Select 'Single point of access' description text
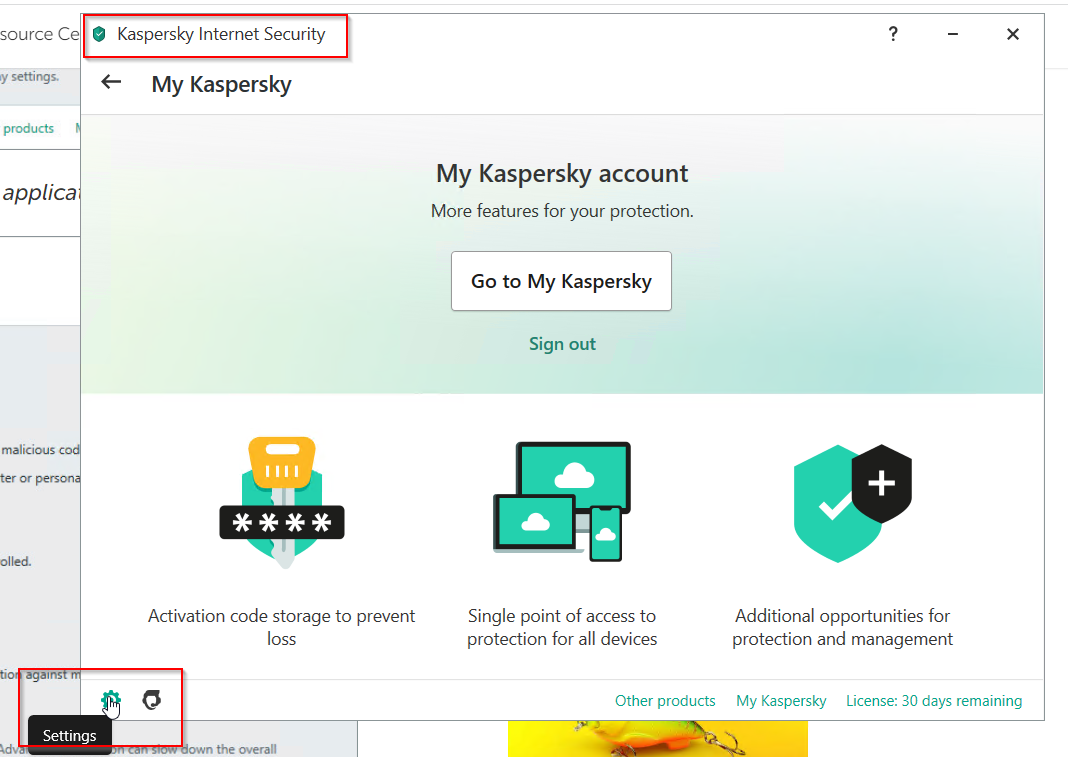Image resolution: width=1068 pixels, height=757 pixels. pyautogui.click(x=562, y=627)
